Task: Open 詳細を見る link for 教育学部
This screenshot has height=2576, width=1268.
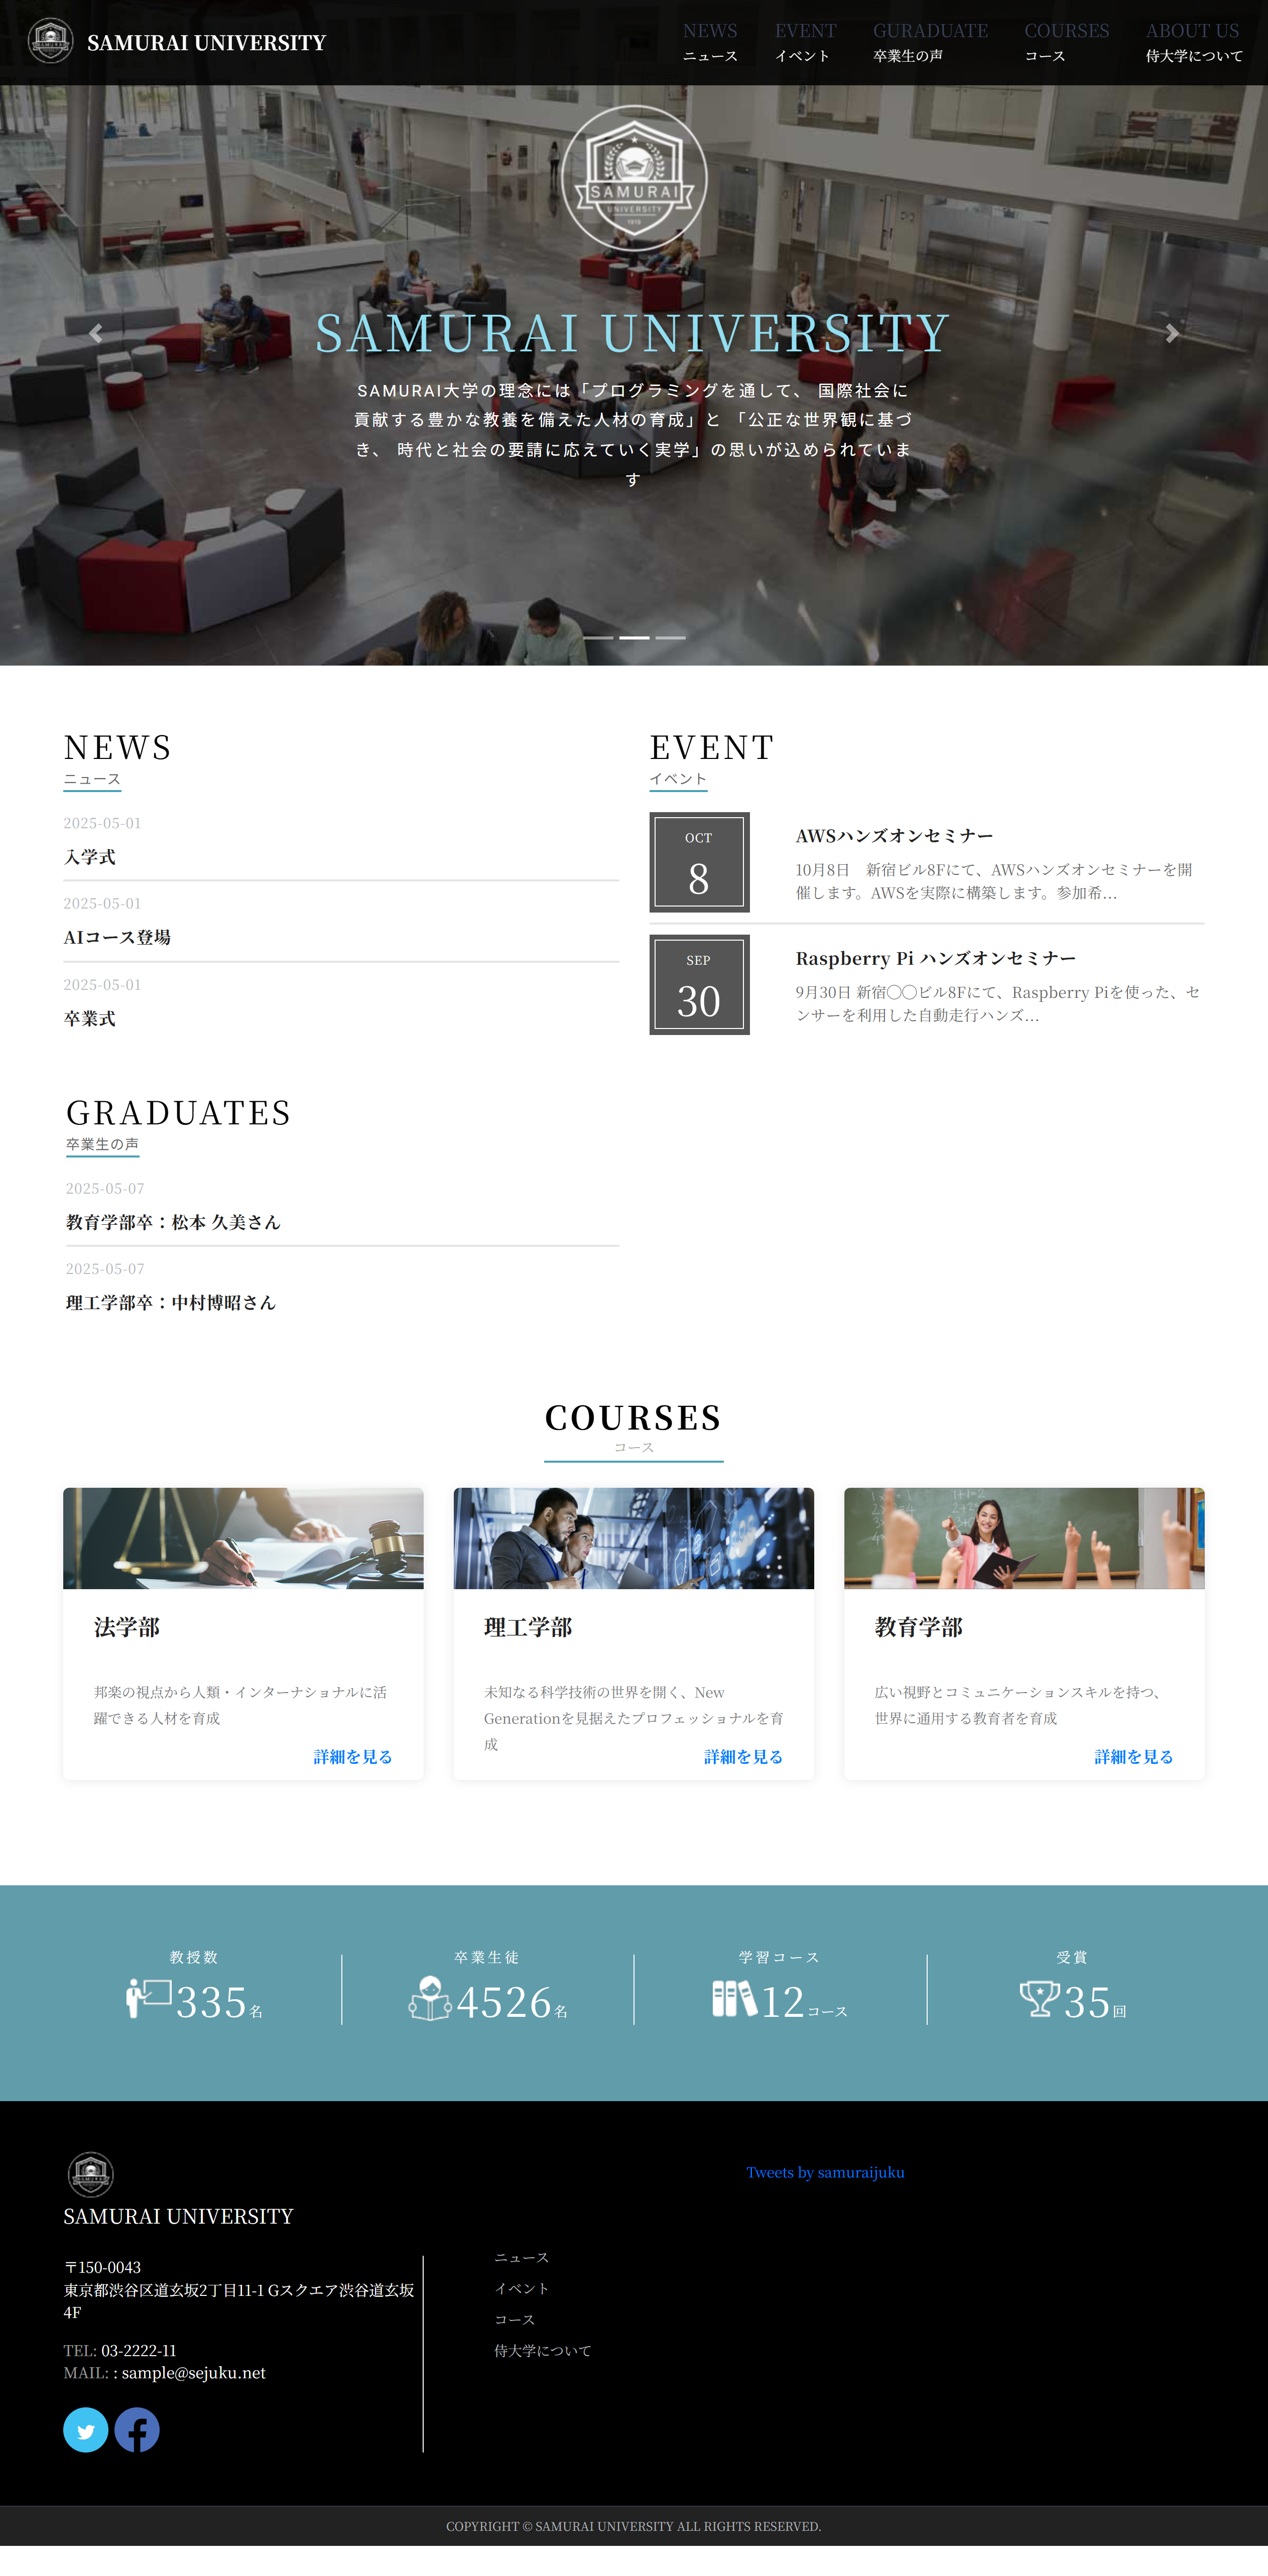Action: 1133,1757
